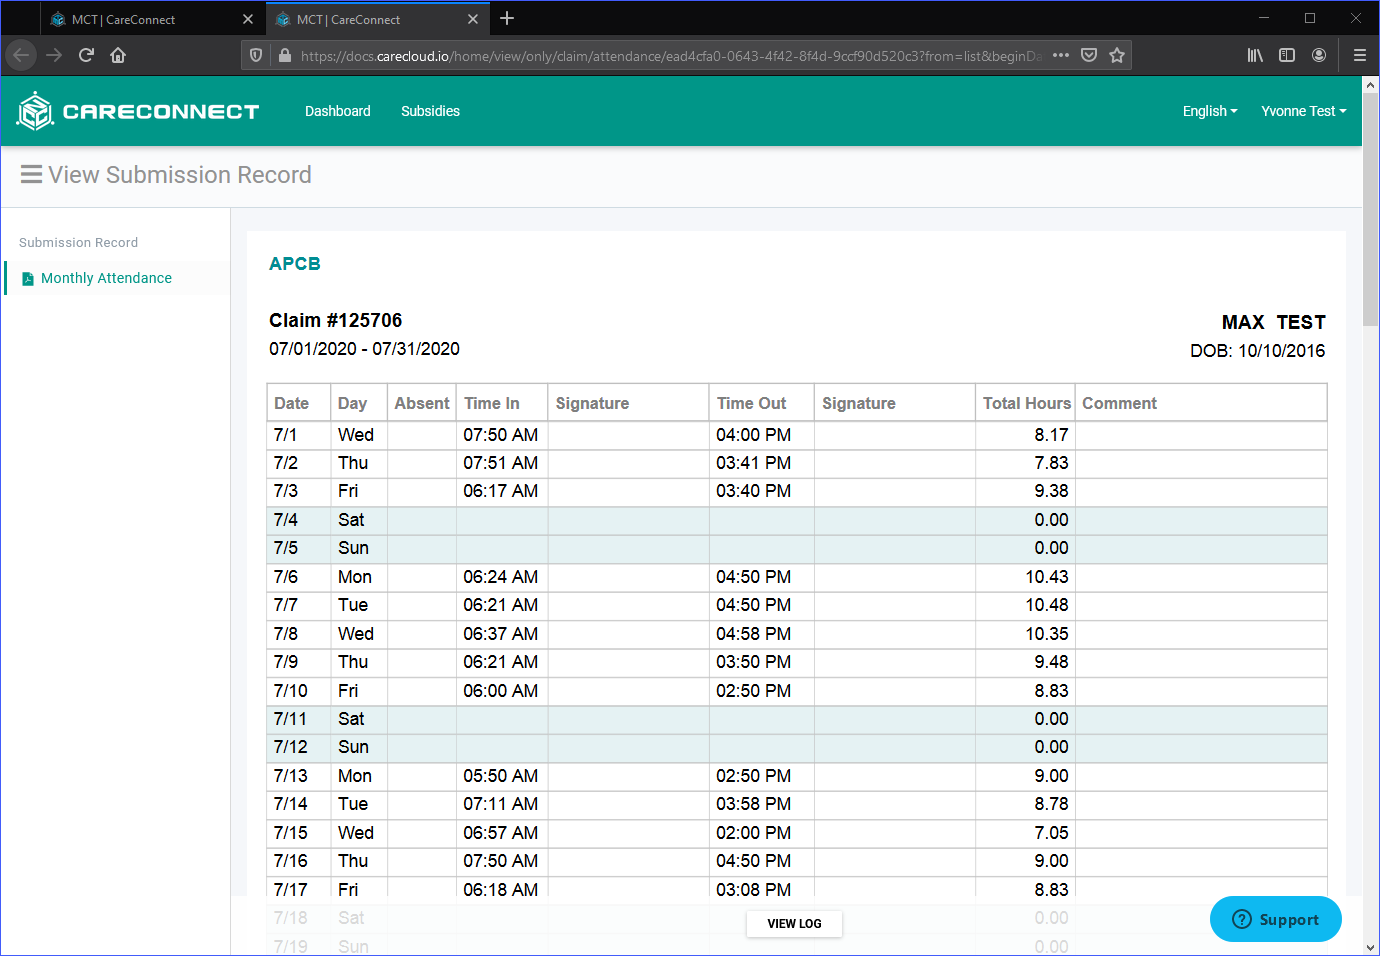This screenshot has width=1380, height=956.
Task: Click the Submission Record sidebar label
Action: (x=79, y=243)
